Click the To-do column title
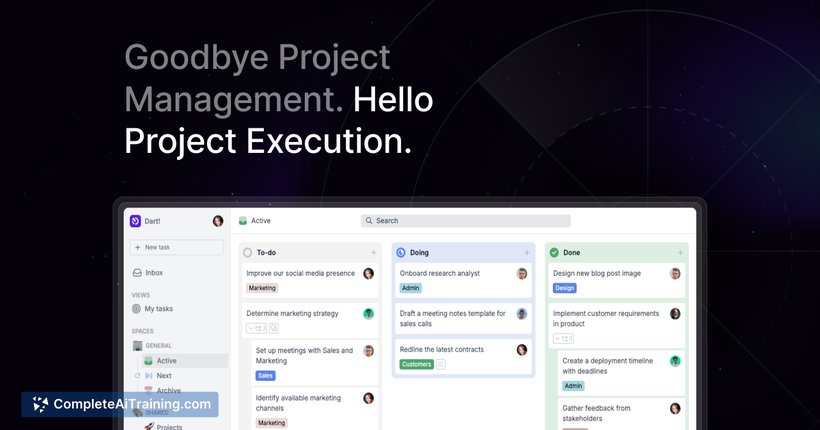The height and width of the screenshot is (430, 820). [x=266, y=253]
